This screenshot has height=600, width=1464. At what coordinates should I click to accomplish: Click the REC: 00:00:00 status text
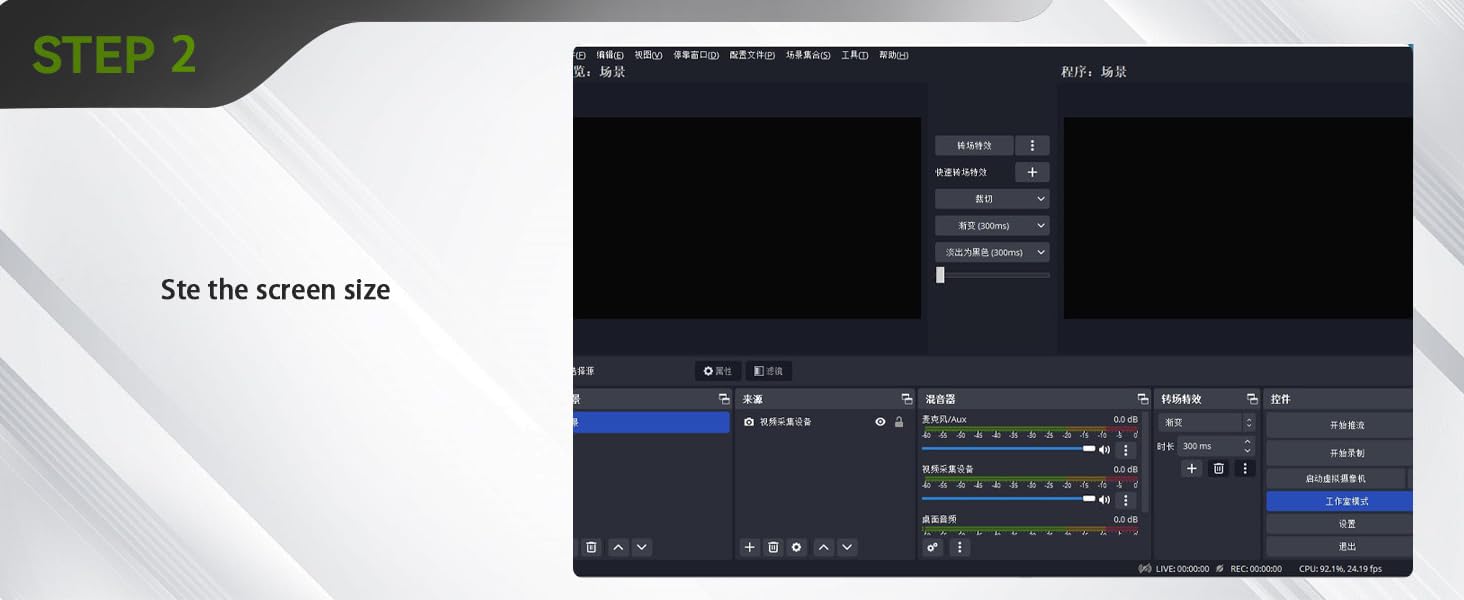[x=1256, y=569]
